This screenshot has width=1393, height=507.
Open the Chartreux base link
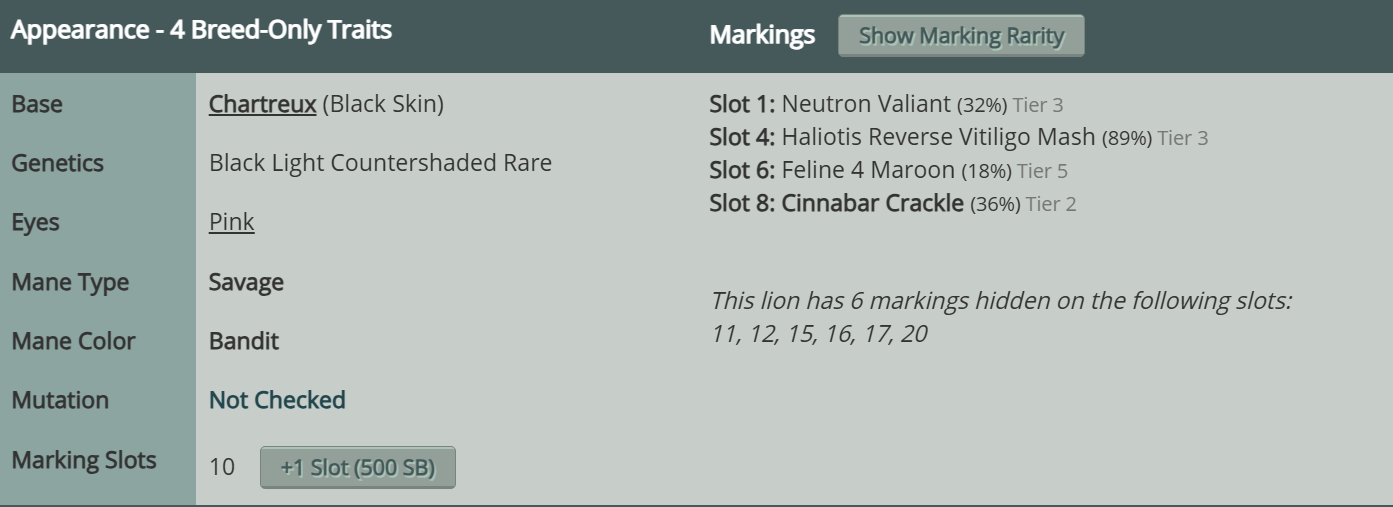[x=263, y=104]
